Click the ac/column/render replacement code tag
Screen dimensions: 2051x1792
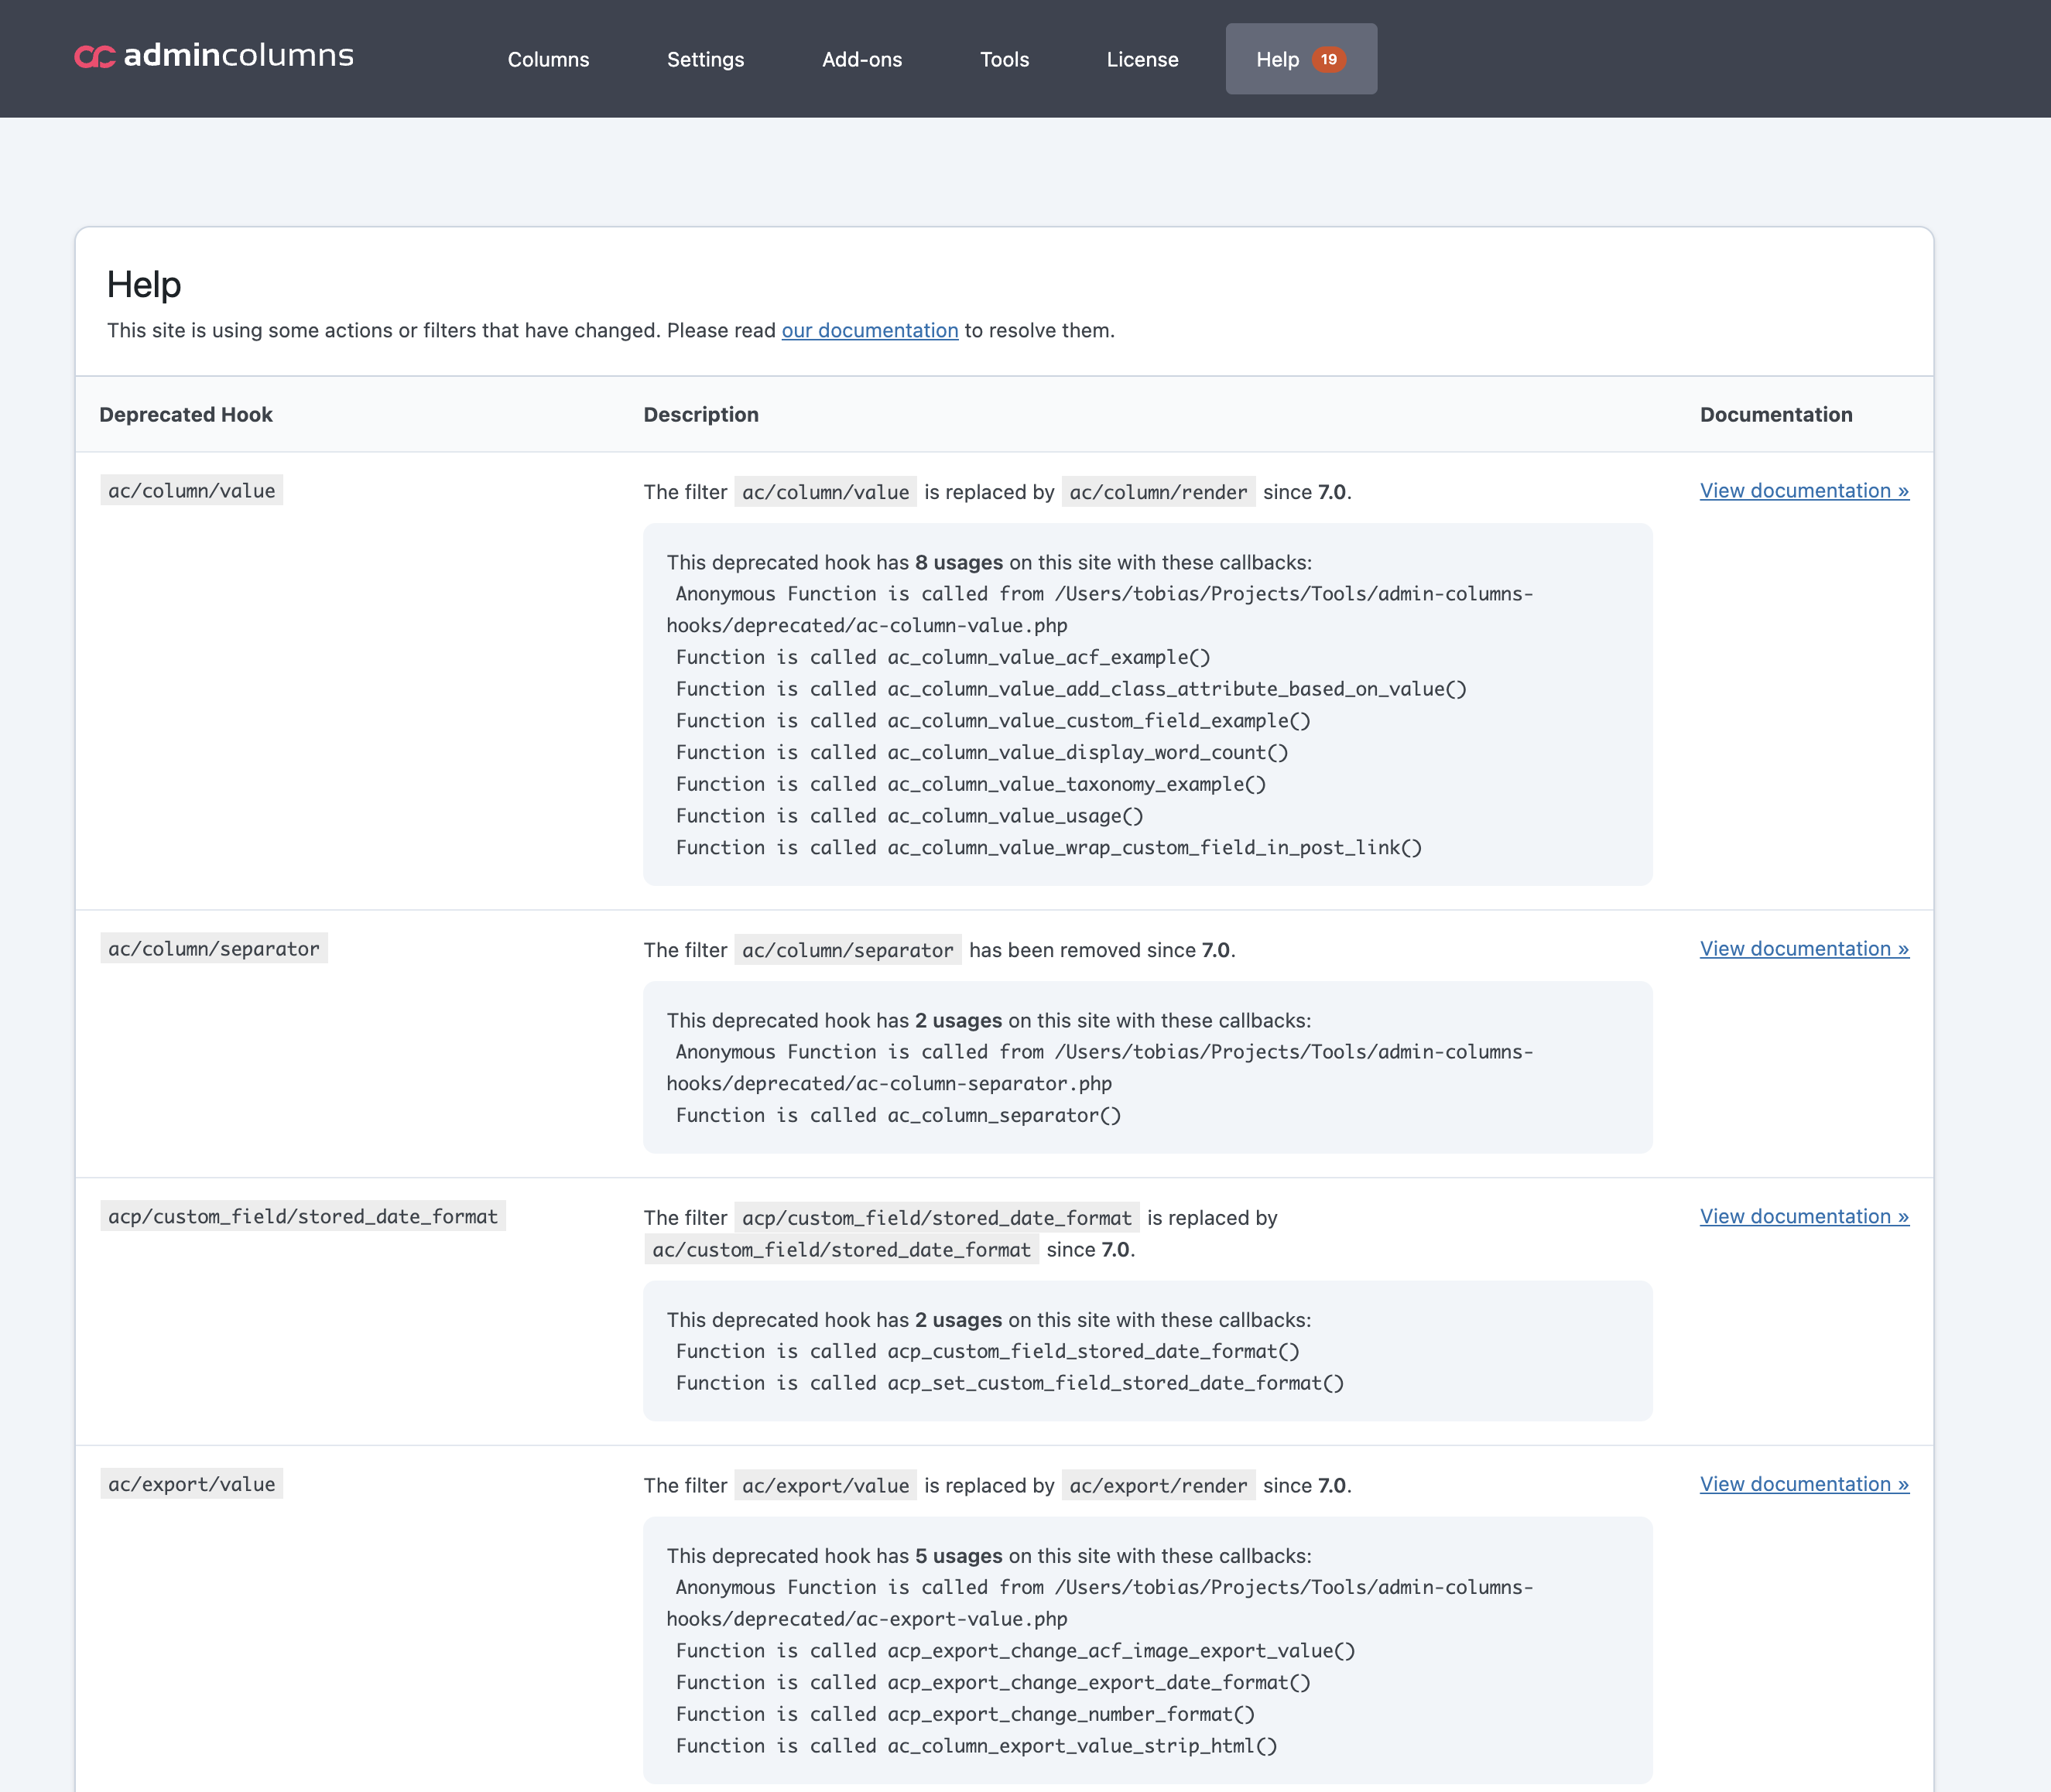(x=1157, y=492)
